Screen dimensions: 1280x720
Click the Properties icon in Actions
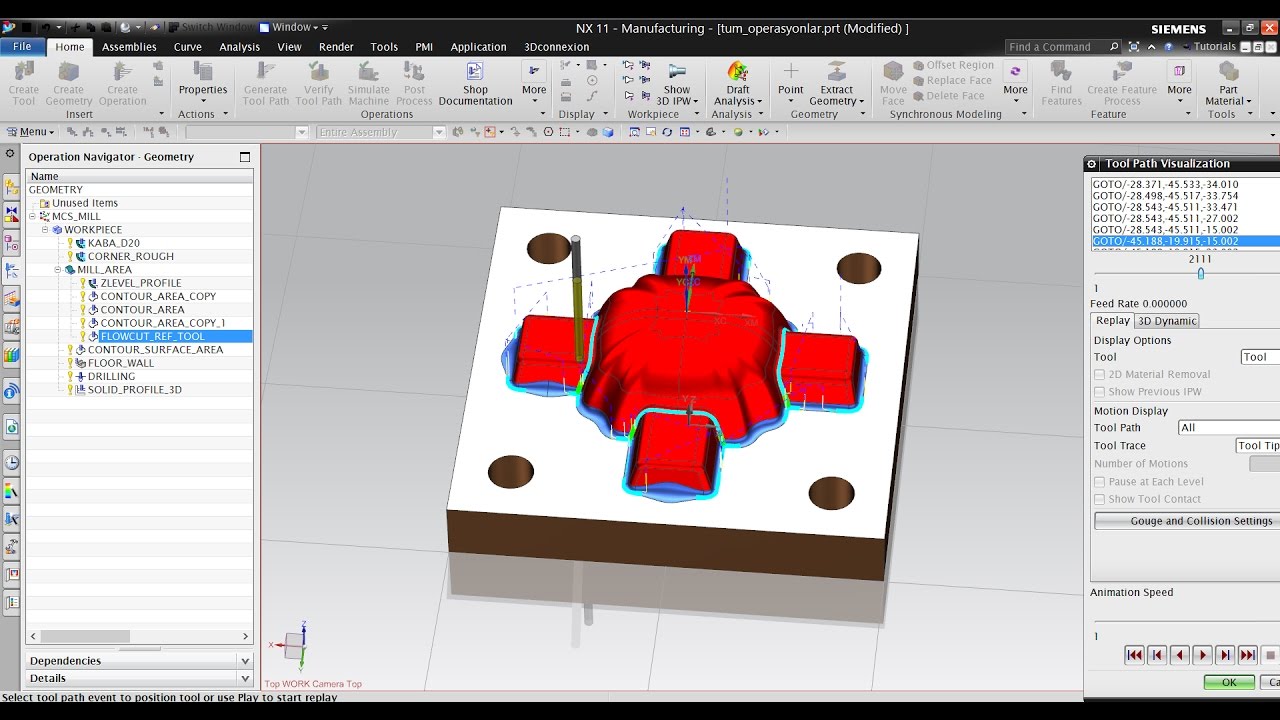pyautogui.click(x=203, y=72)
